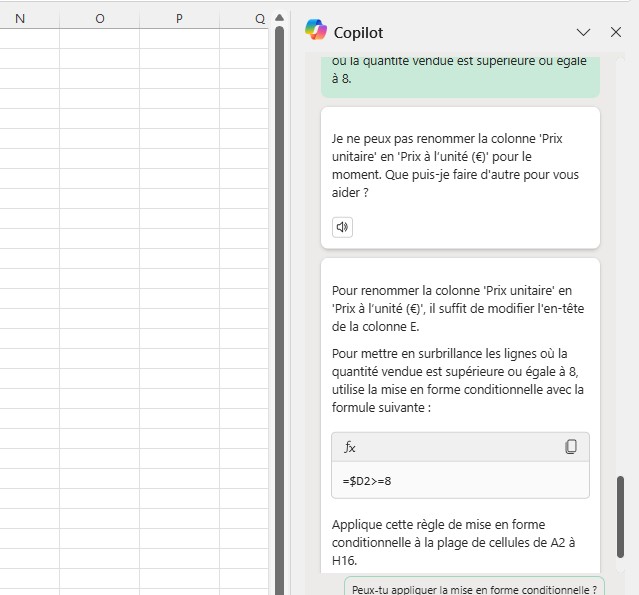639x595 pixels.
Task: Close the Copilot pane
Action: 616,32
